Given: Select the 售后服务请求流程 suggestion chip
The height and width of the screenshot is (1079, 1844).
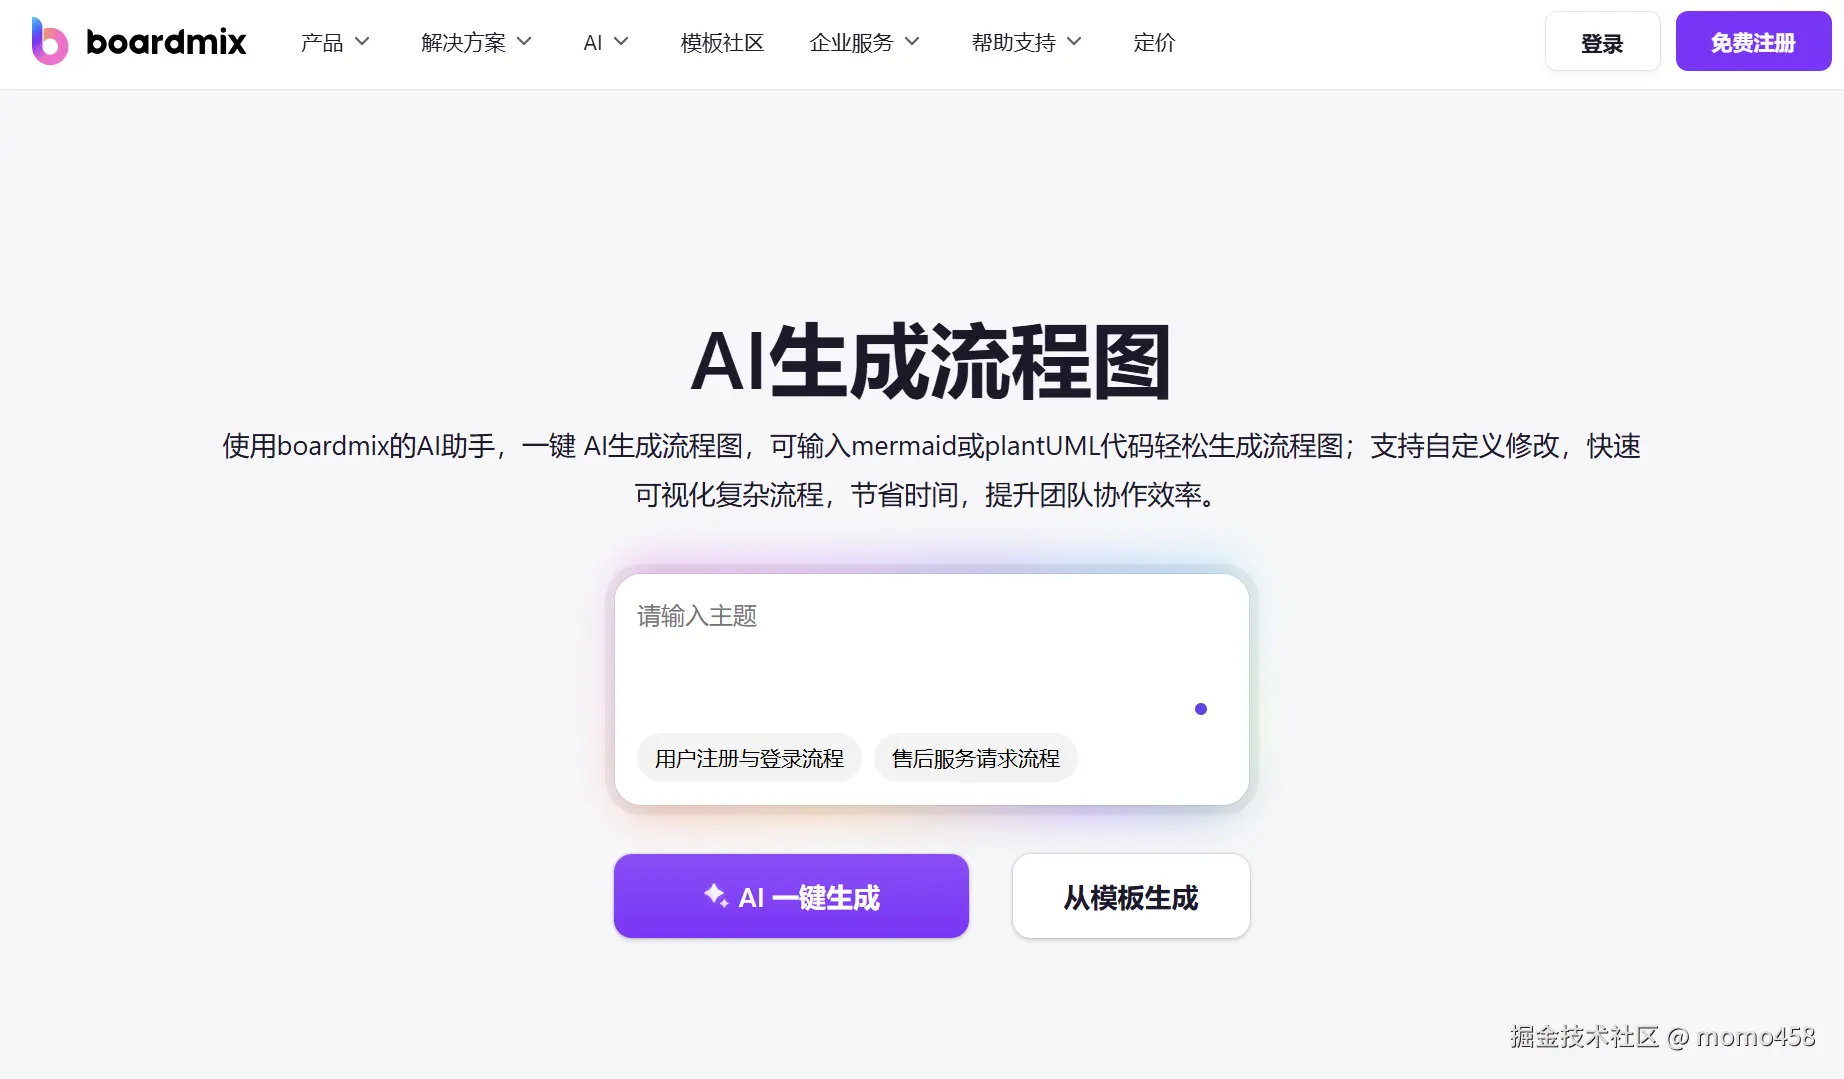Looking at the screenshot, I should [976, 758].
